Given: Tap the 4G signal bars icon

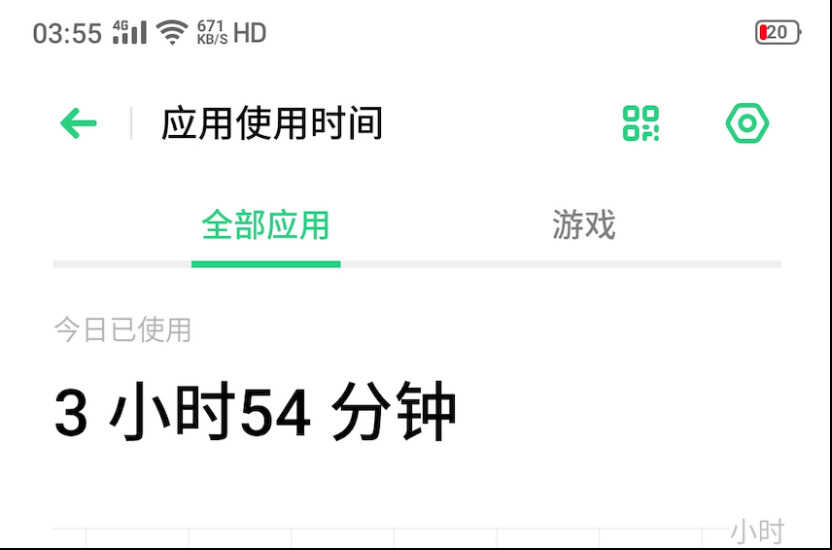Looking at the screenshot, I should tap(129, 32).
